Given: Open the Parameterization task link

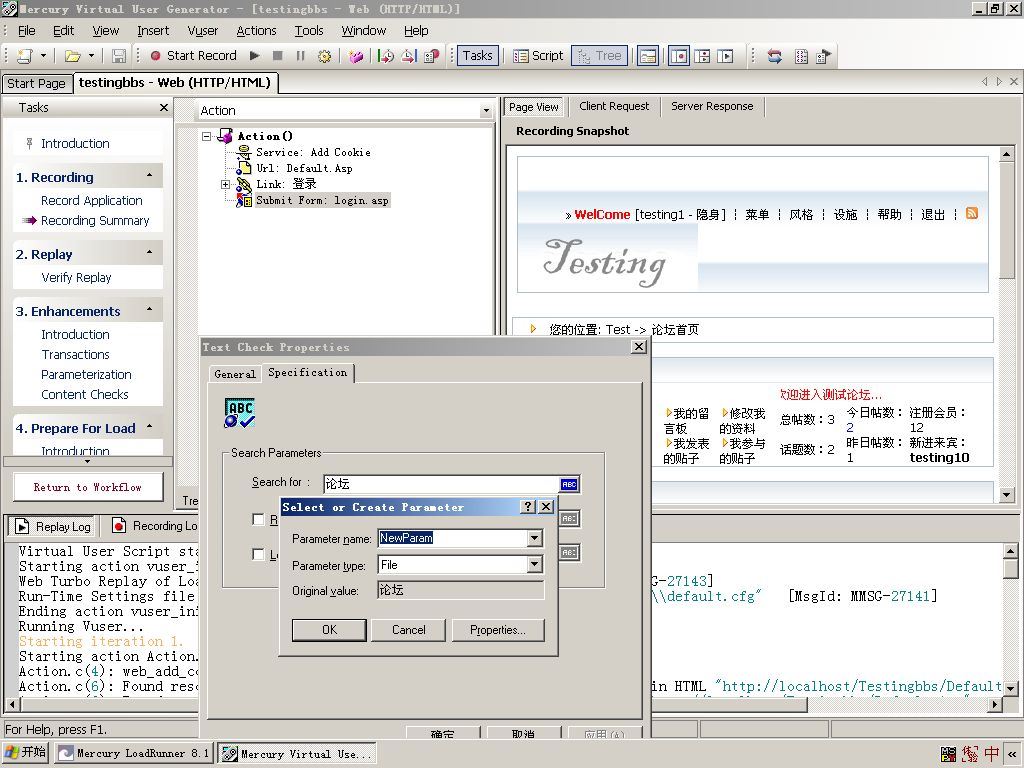Looking at the screenshot, I should (x=86, y=374).
